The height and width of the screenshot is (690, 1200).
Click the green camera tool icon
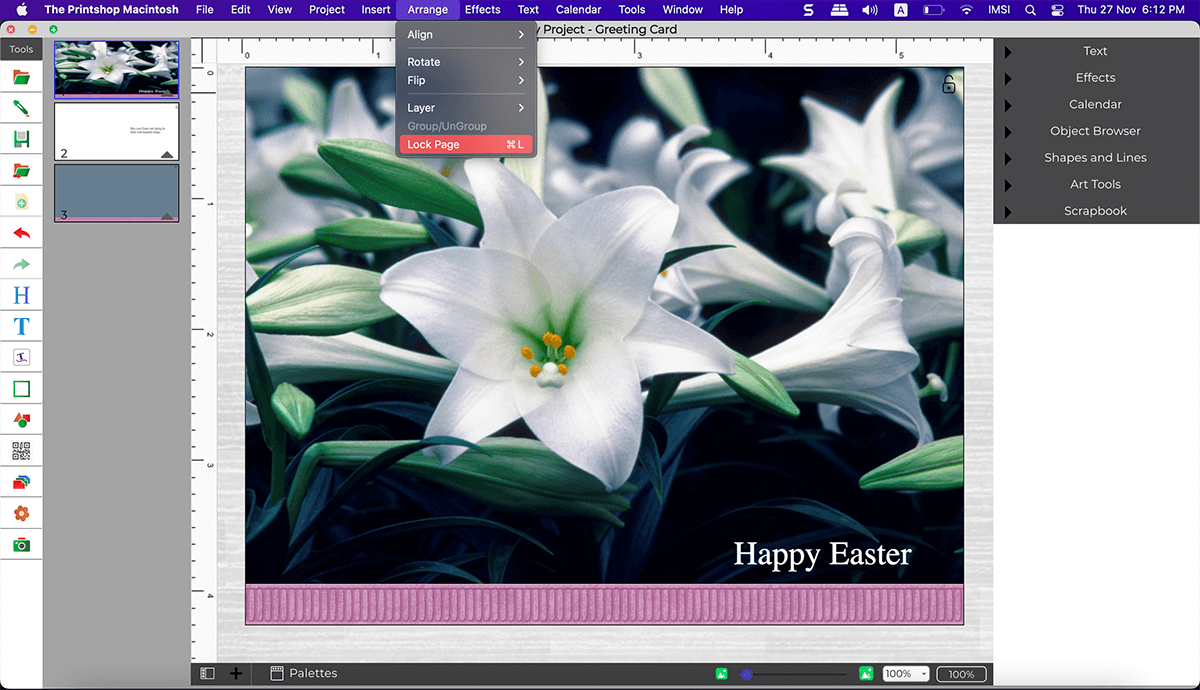(x=21, y=545)
